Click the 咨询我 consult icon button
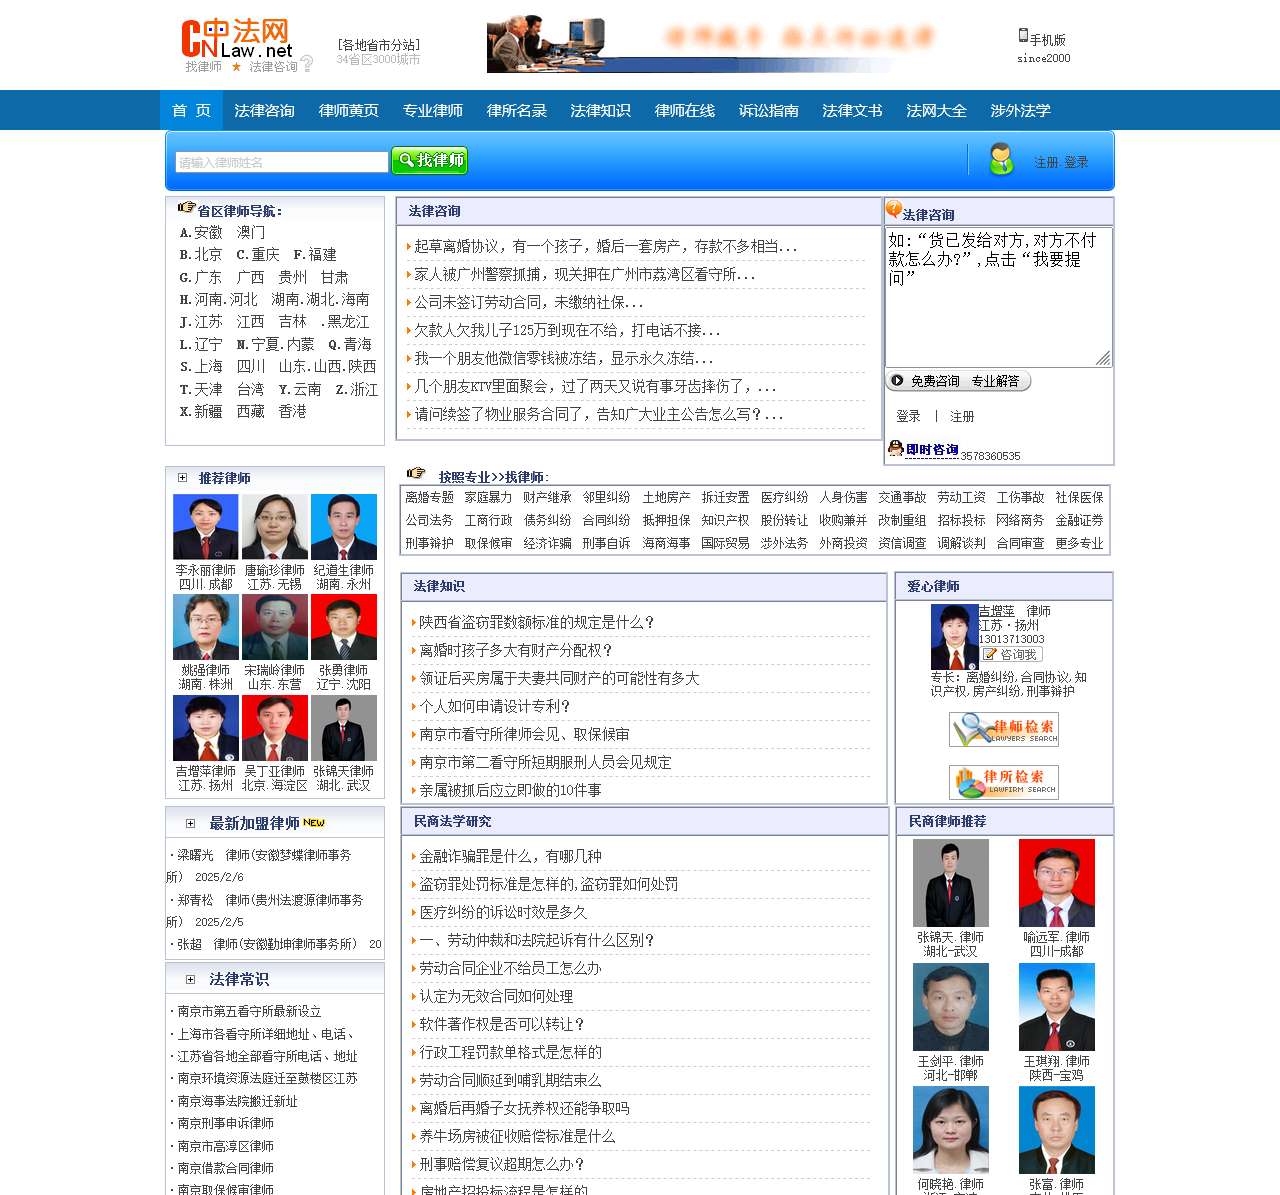The height and width of the screenshot is (1195, 1280). pyautogui.click(x=1011, y=655)
